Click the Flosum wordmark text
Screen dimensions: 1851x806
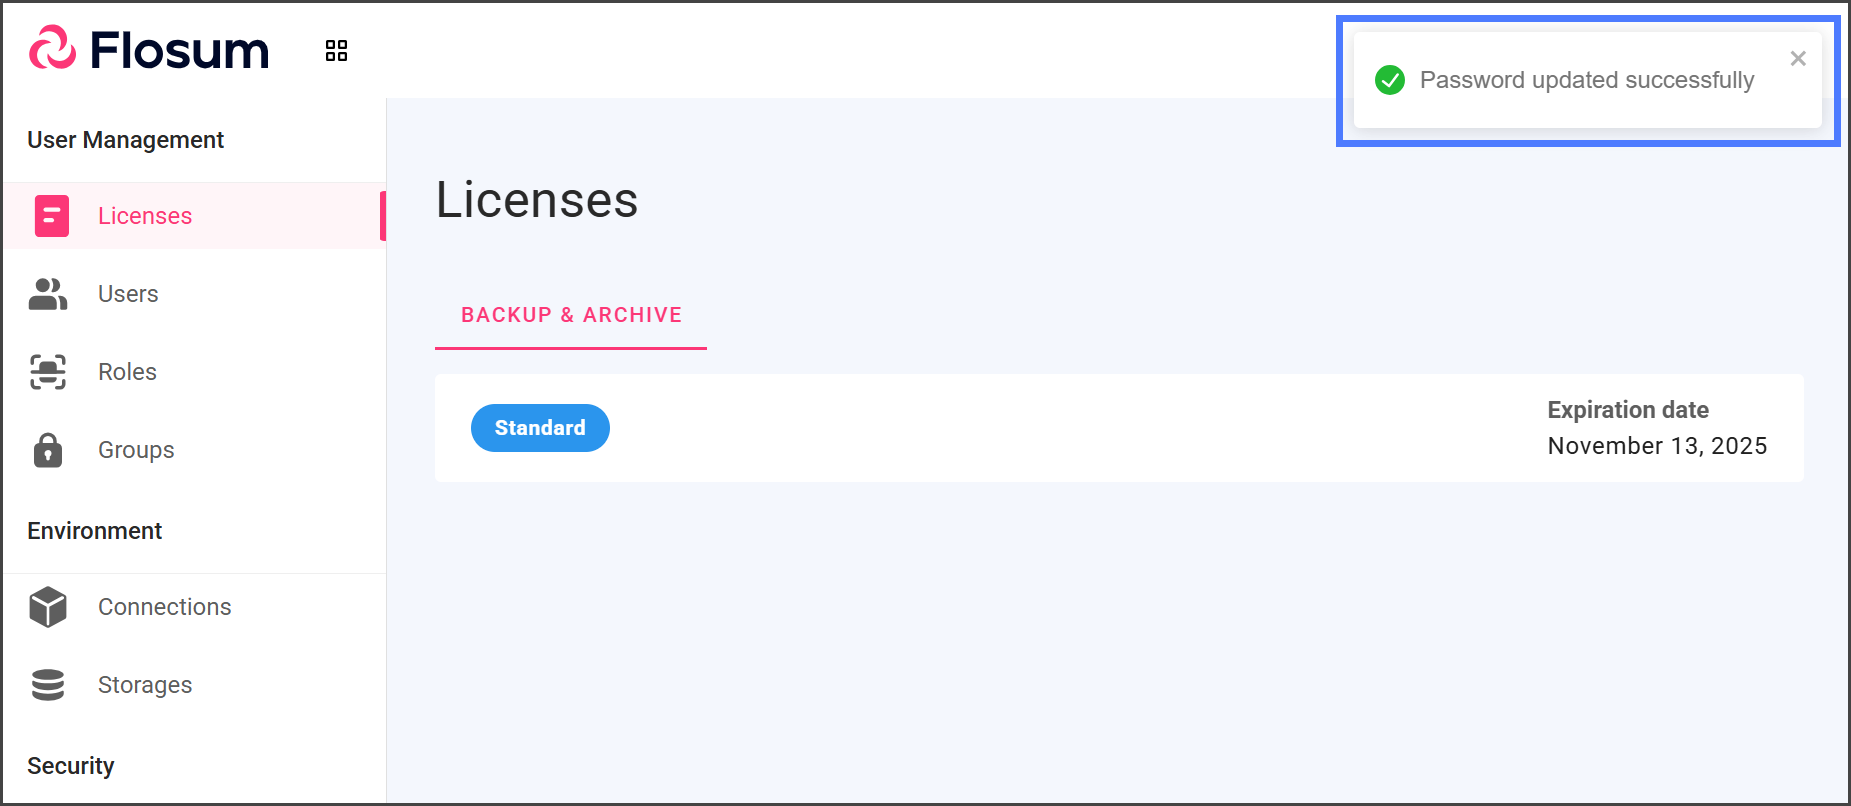tap(180, 50)
